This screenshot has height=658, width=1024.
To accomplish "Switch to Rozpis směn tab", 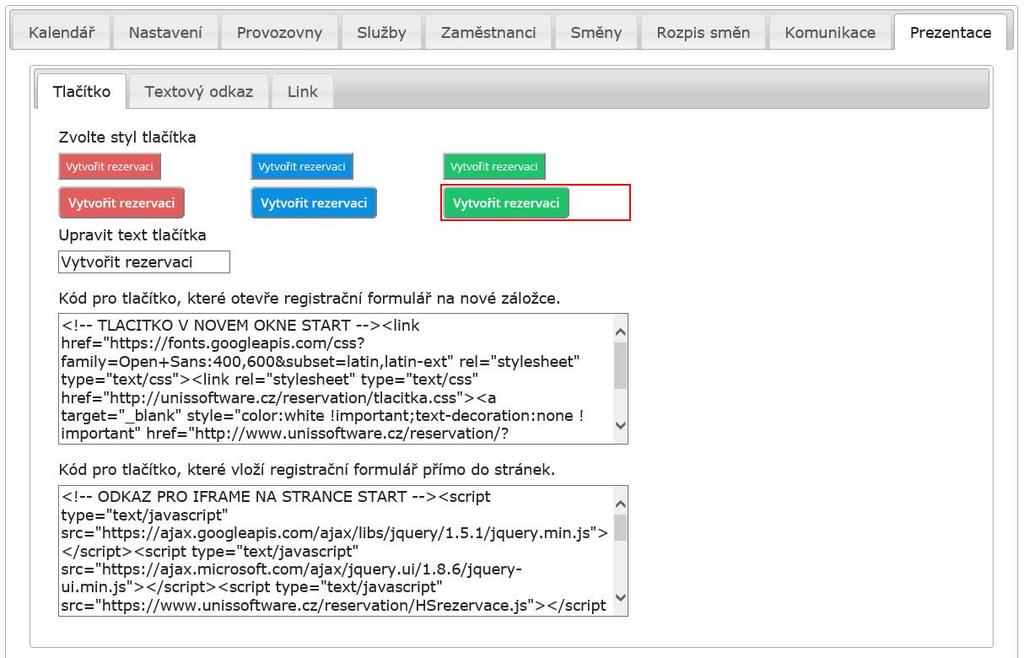I will pos(703,33).
